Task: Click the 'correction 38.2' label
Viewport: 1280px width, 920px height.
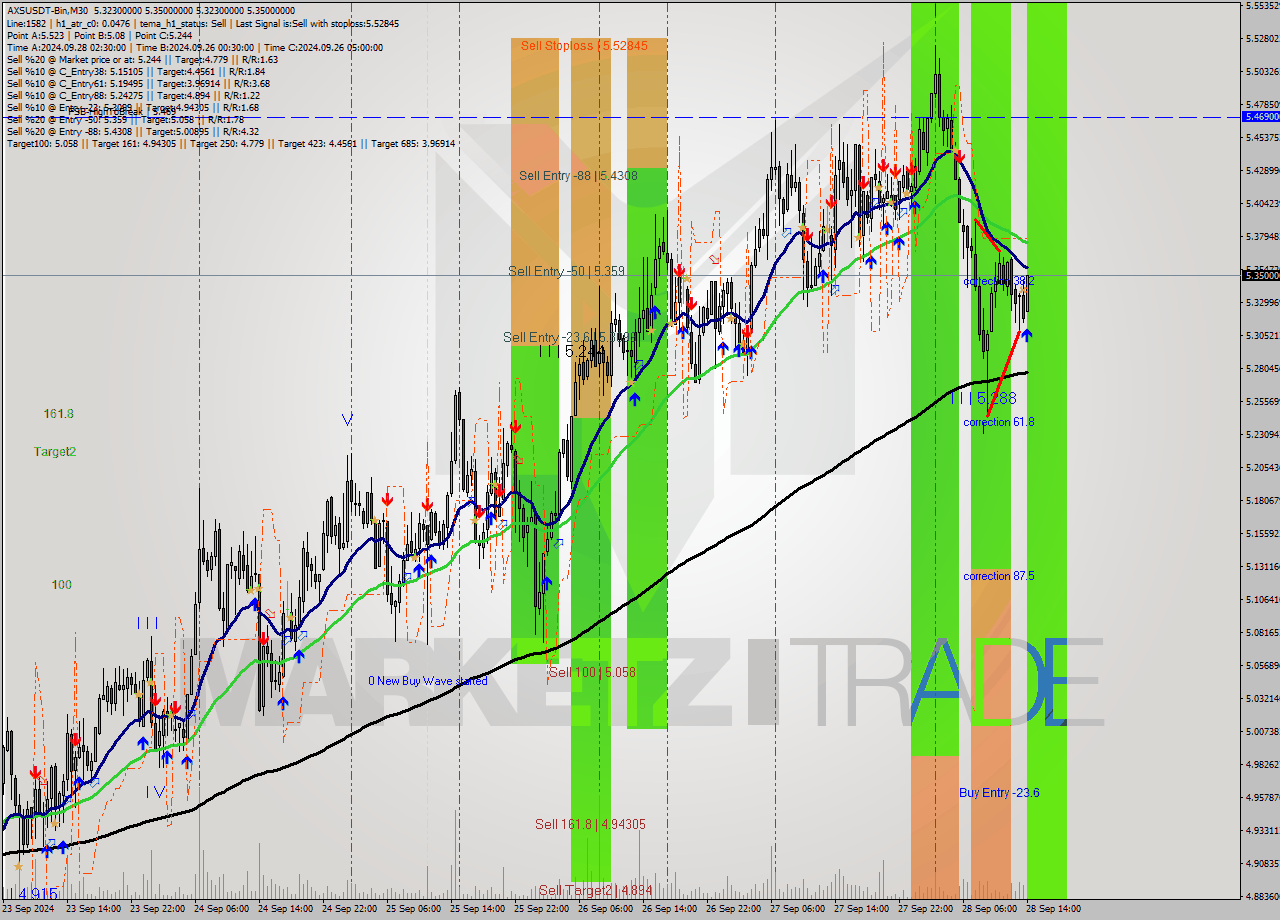Action: click(x=998, y=282)
